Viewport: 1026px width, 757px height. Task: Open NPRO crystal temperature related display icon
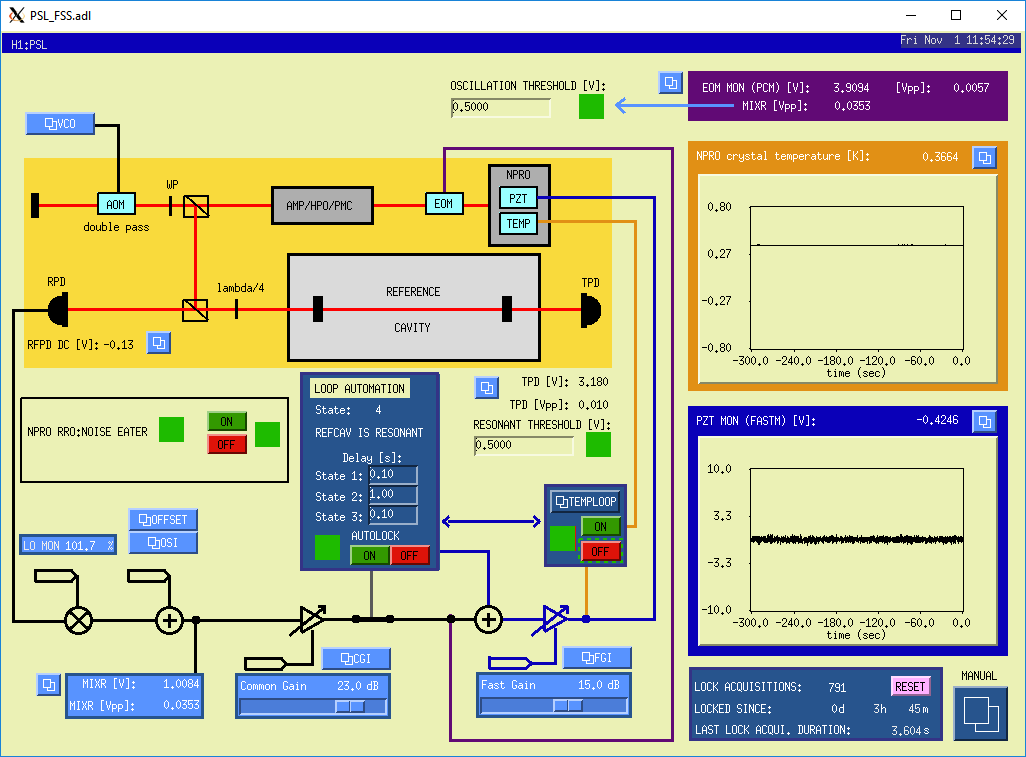pyautogui.click(x=985, y=158)
